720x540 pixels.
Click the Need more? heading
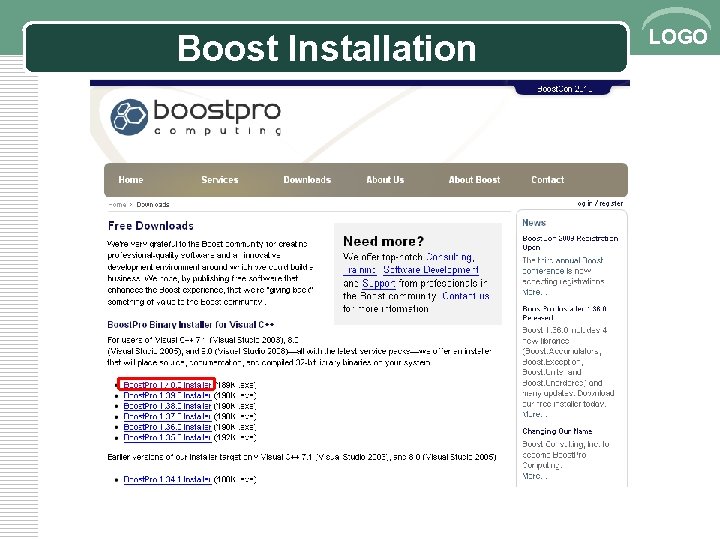point(383,241)
